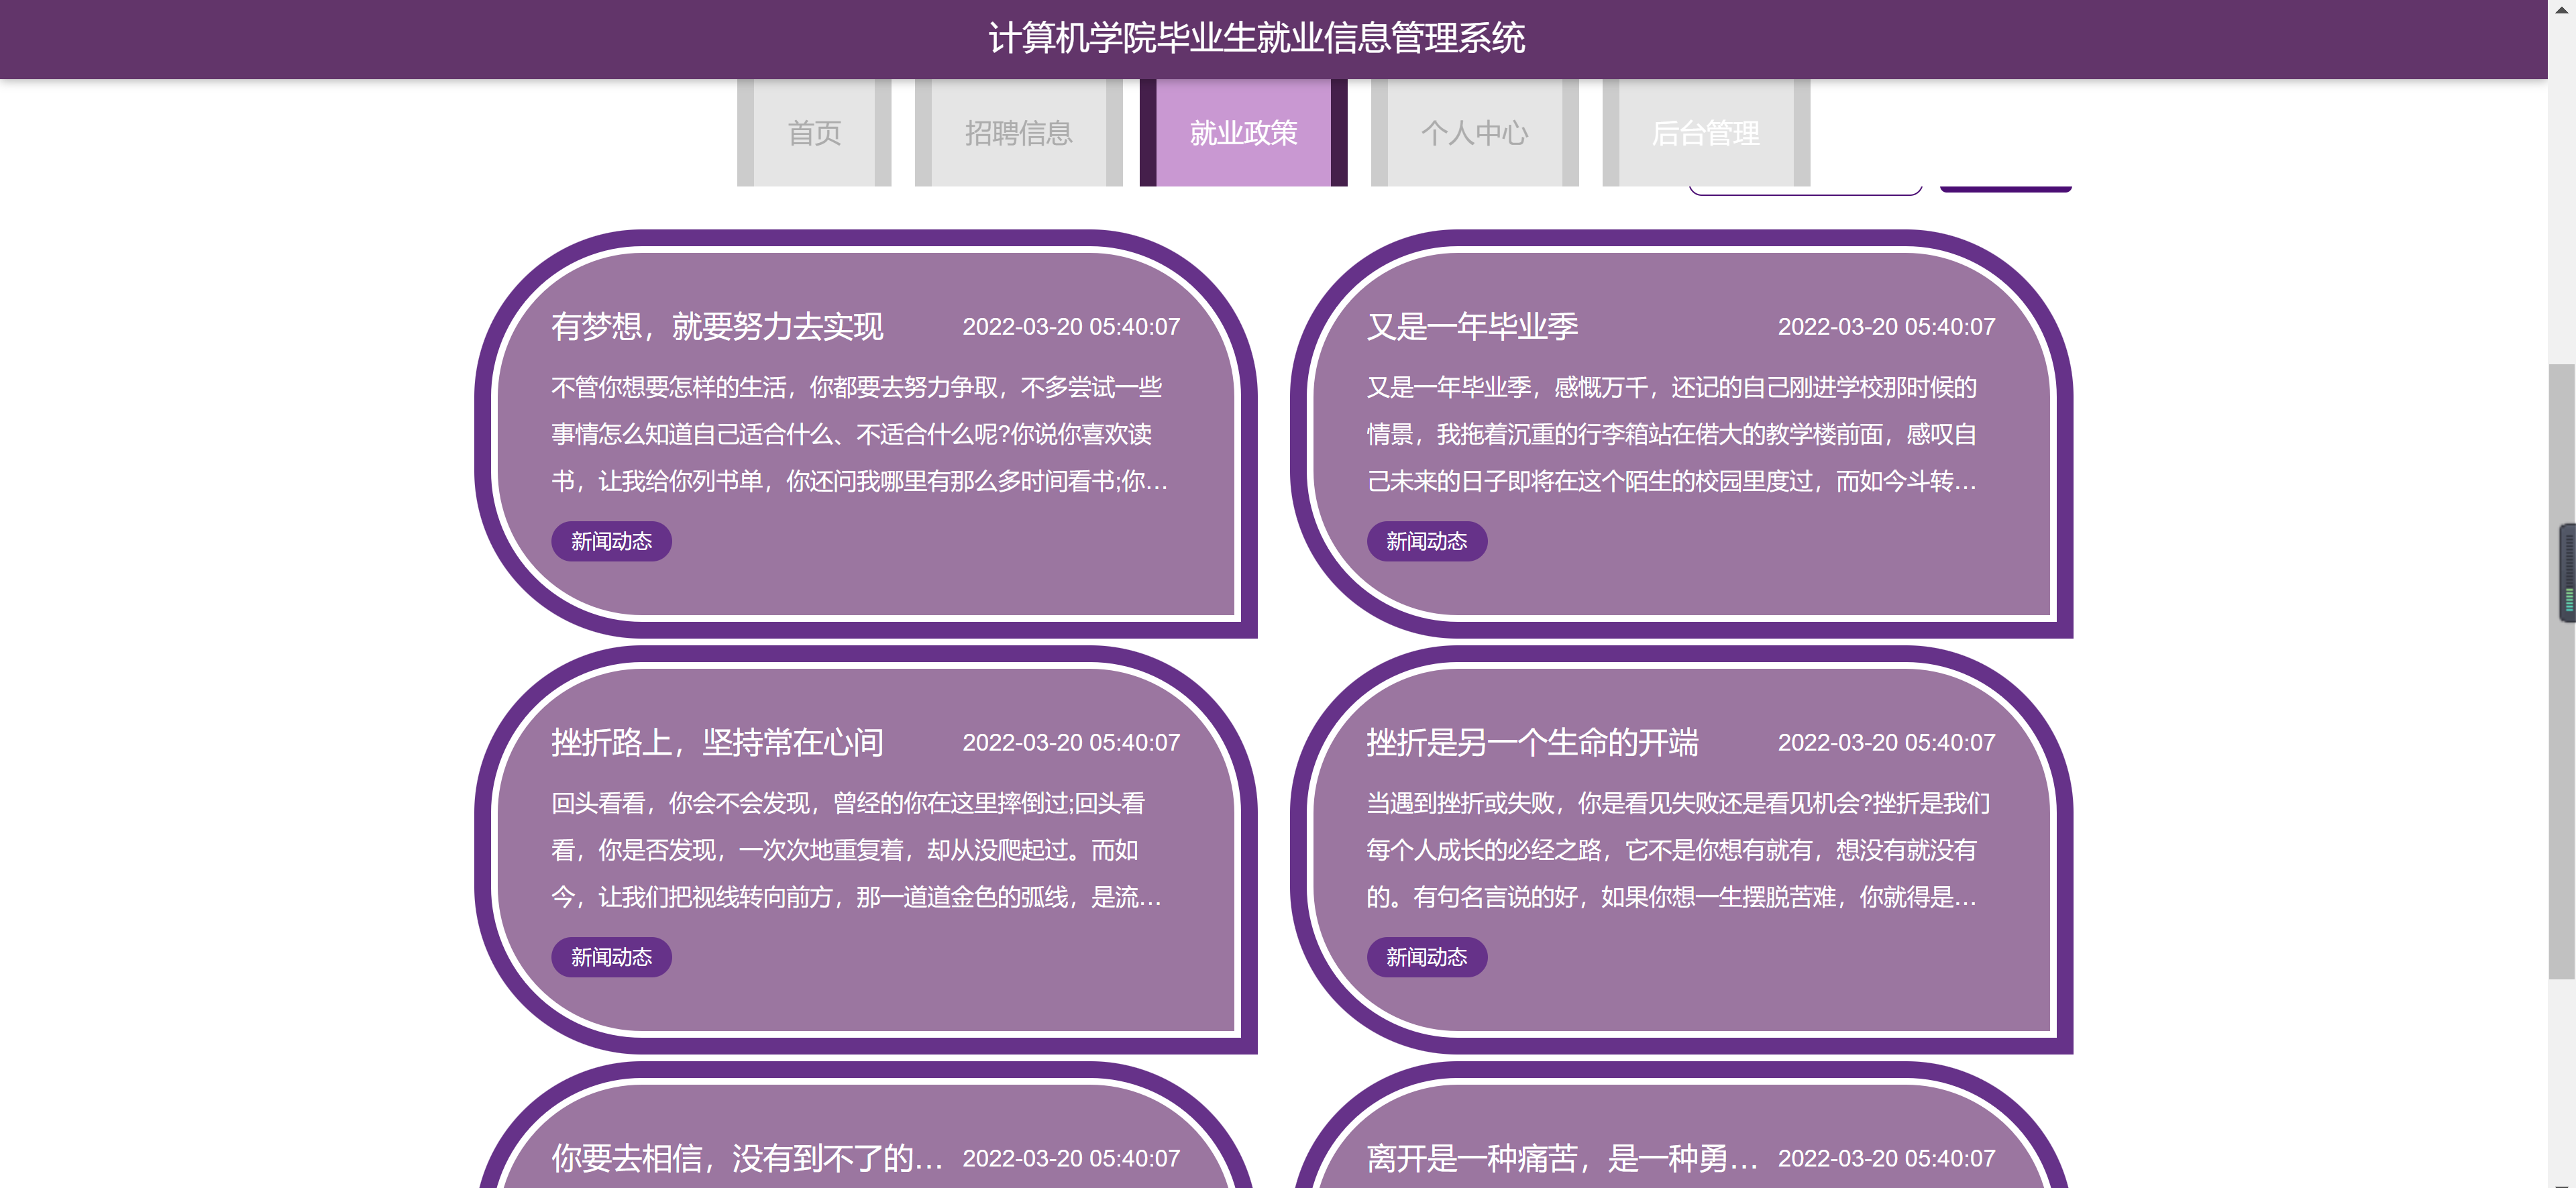This screenshot has height=1188, width=2576.
Task: Click 新闻动态 tag on 又是一年毕业季 card
Action: (x=1426, y=542)
